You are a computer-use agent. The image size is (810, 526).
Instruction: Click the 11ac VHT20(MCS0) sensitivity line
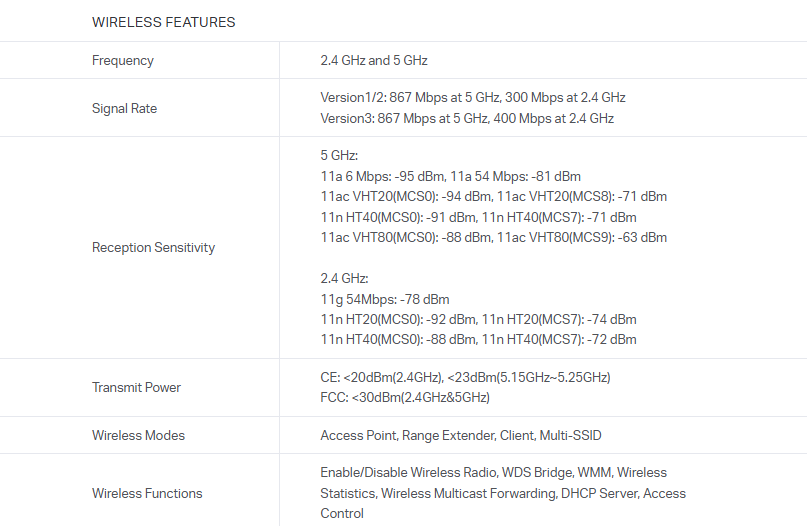[493, 196]
